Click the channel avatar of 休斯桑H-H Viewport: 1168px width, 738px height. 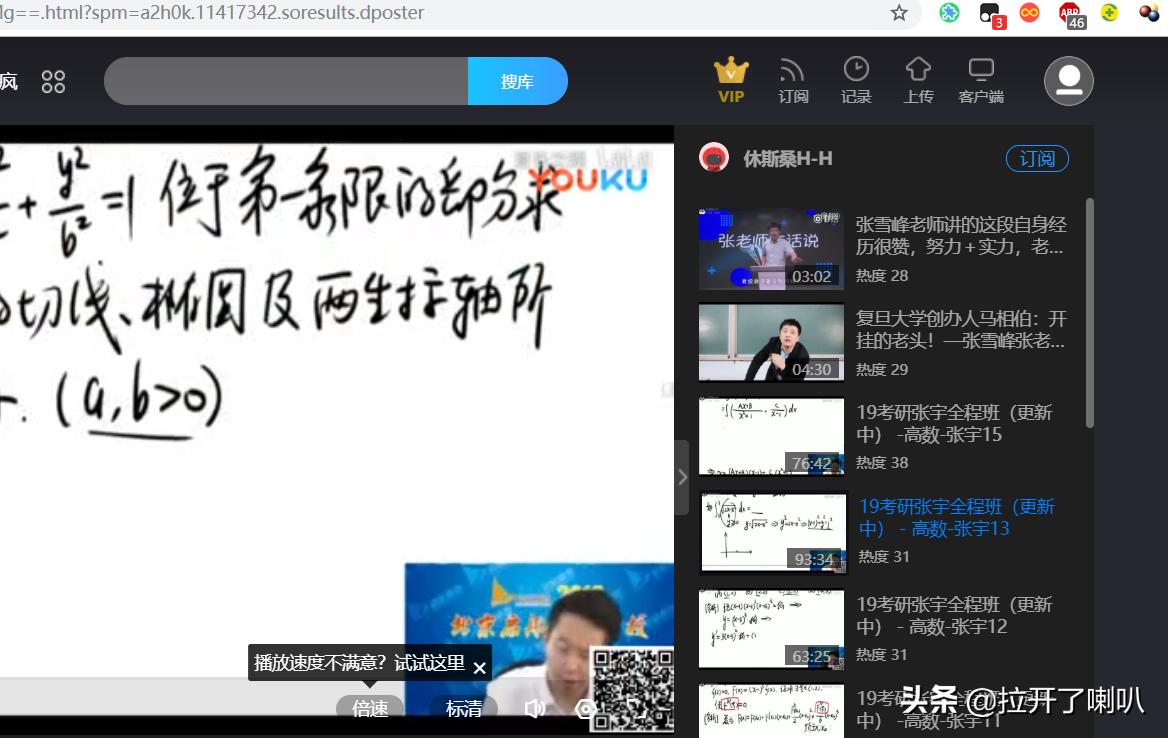tap(714, 158)
